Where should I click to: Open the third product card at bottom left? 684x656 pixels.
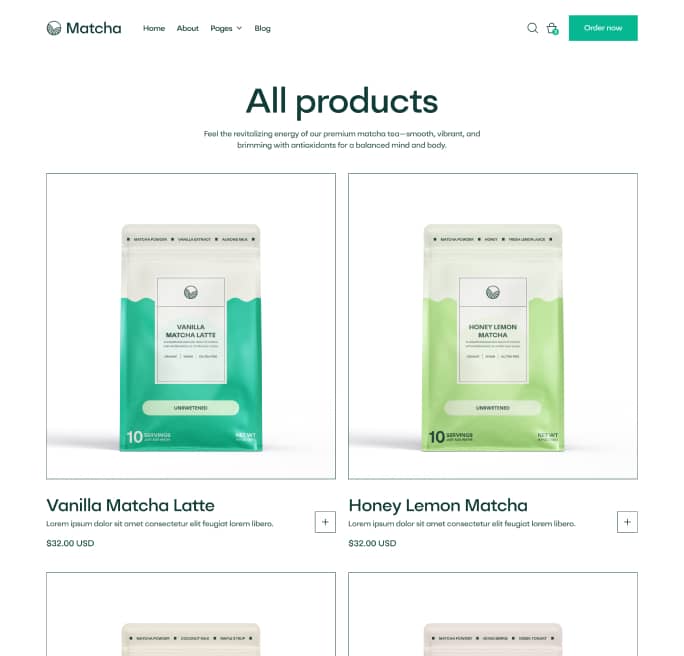coord(191,614)
